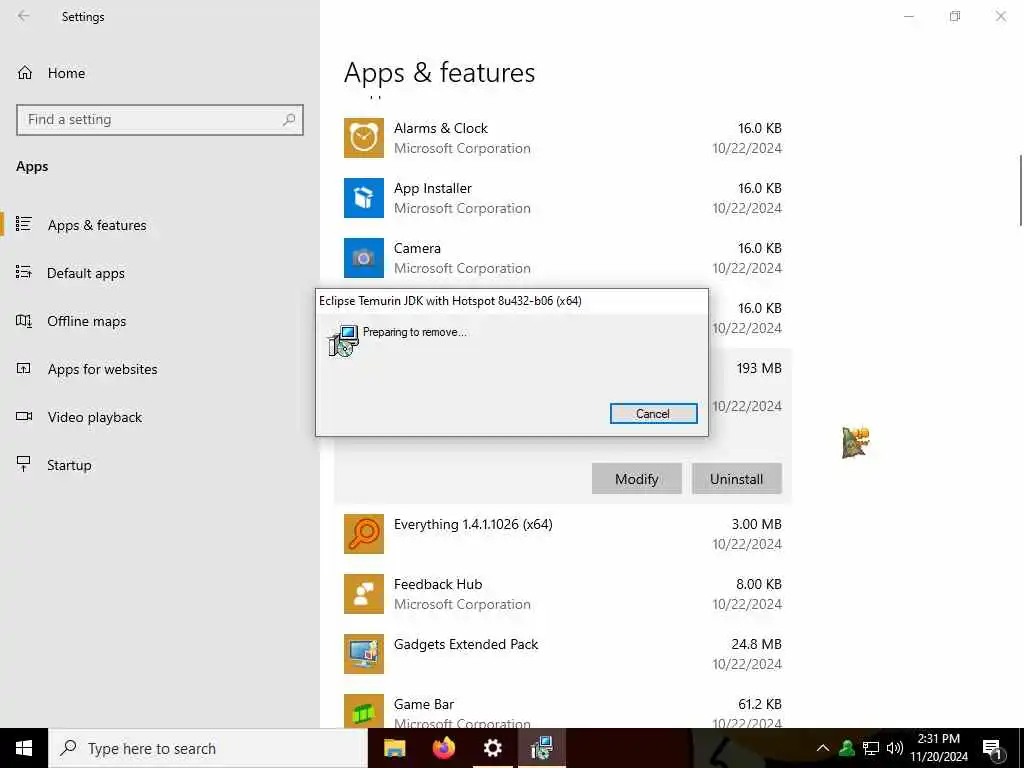Click the Feedback Hub app icon
Screen dimensions: 1024x768
click(364, 594)
